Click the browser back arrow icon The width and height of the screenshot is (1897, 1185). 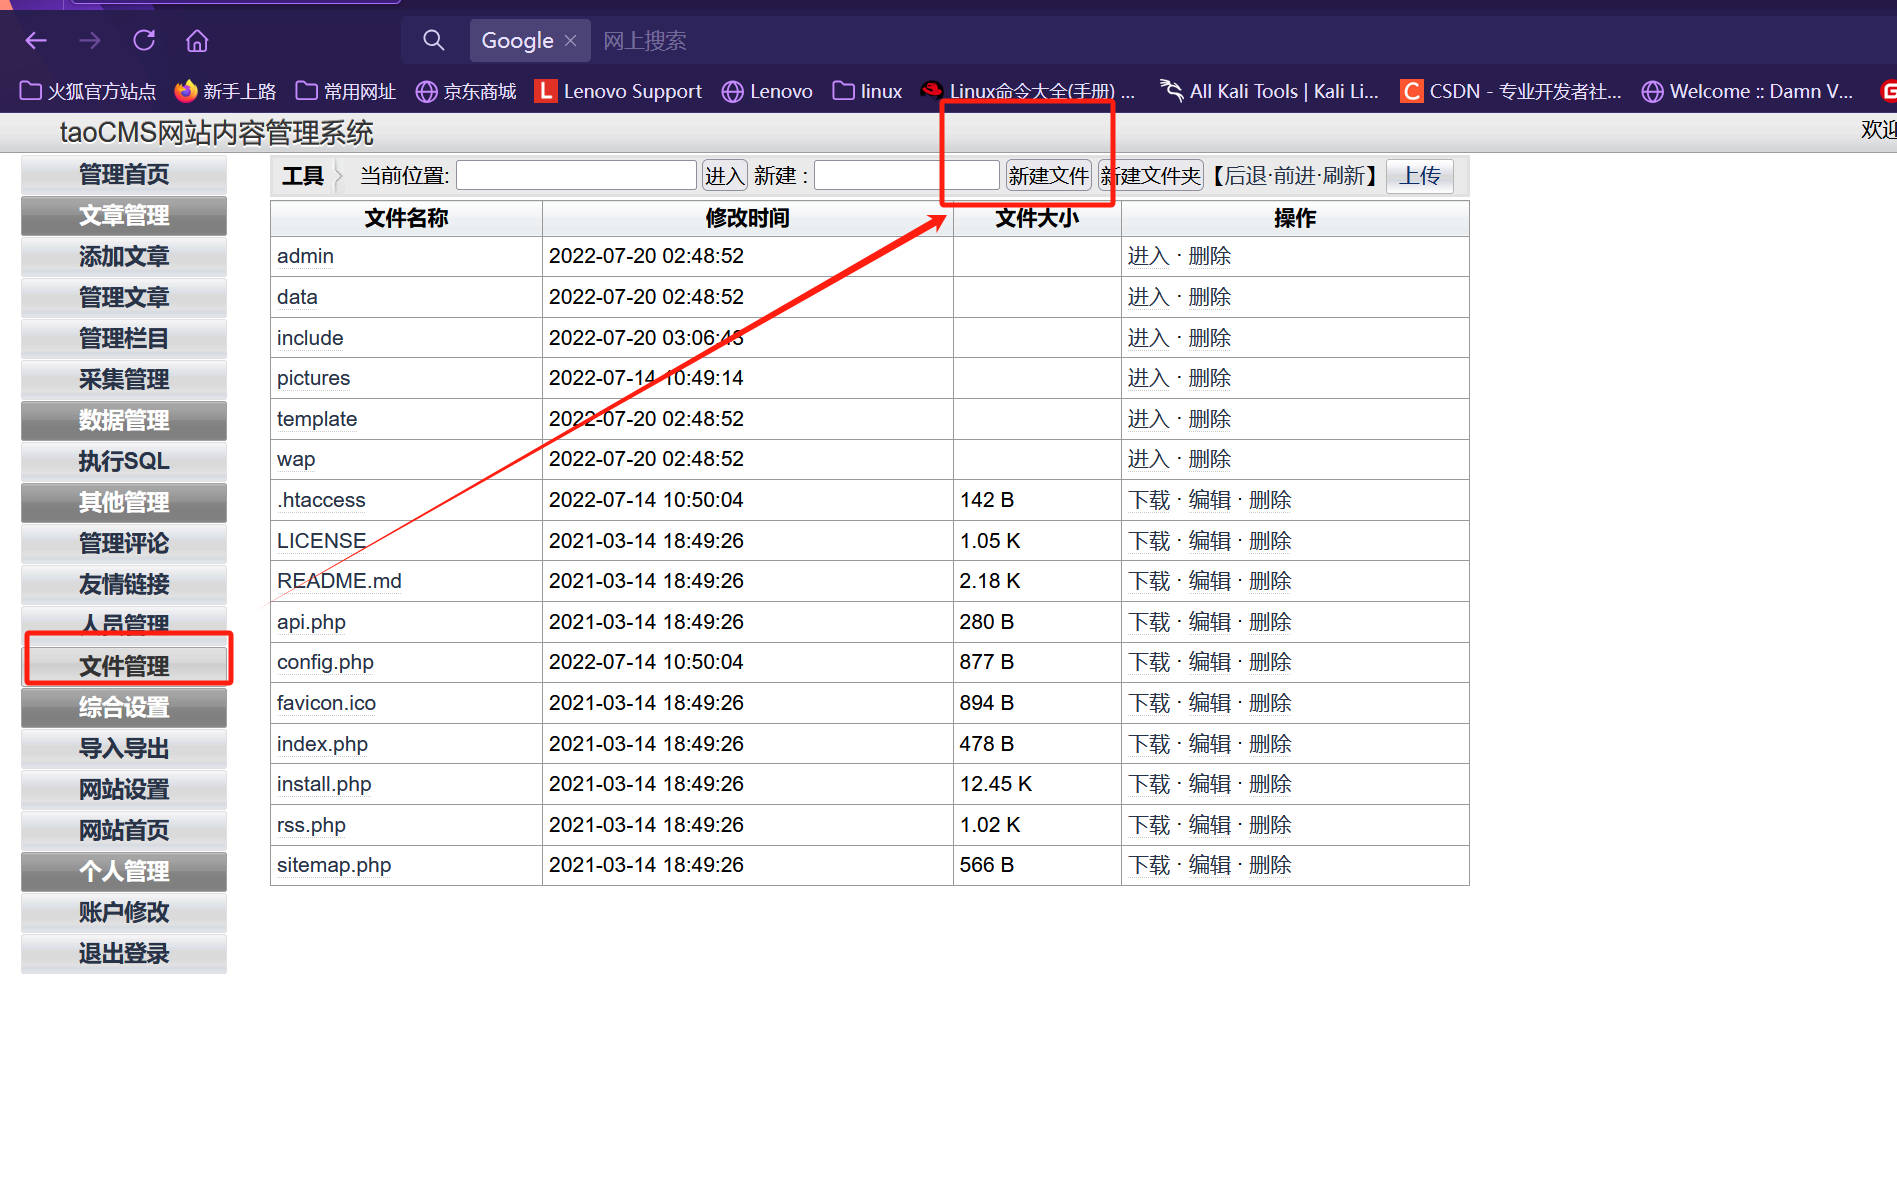[36, 41]
